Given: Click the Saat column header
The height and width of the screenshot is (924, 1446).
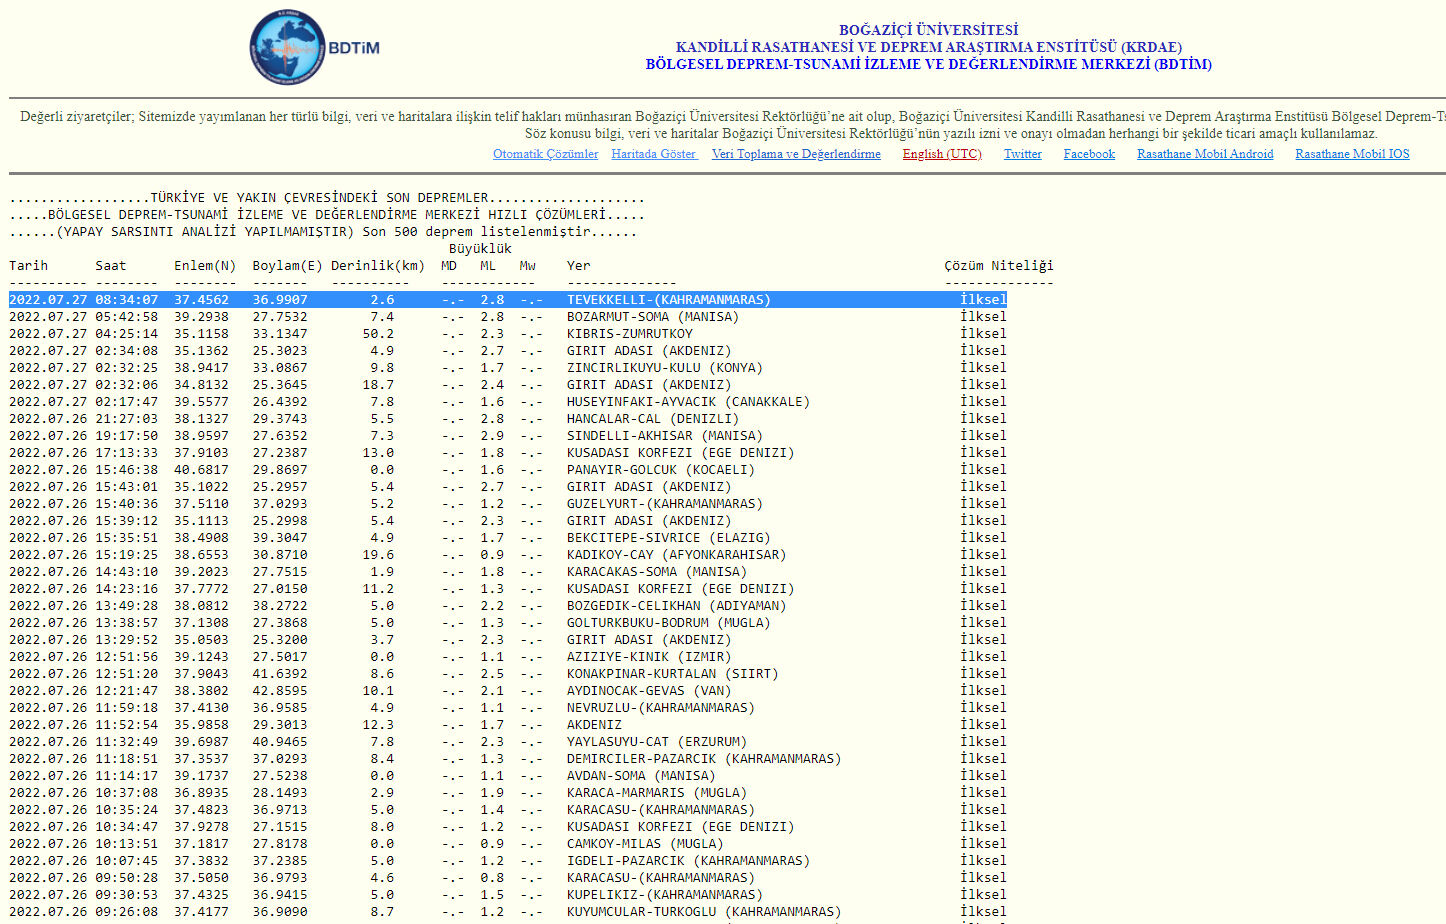Looking at the screenshot, I should (x=111, y=266).
